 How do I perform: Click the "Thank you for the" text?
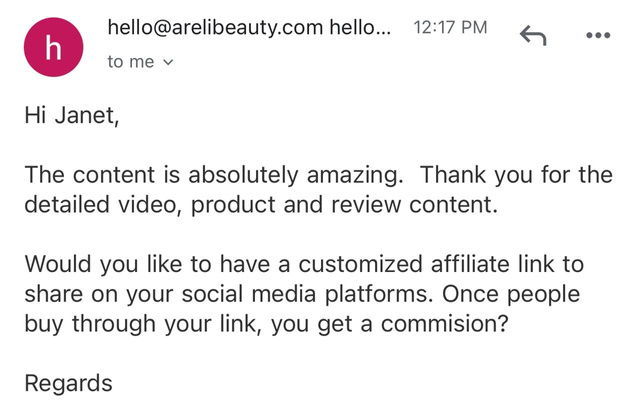click(x=516, y=176)
